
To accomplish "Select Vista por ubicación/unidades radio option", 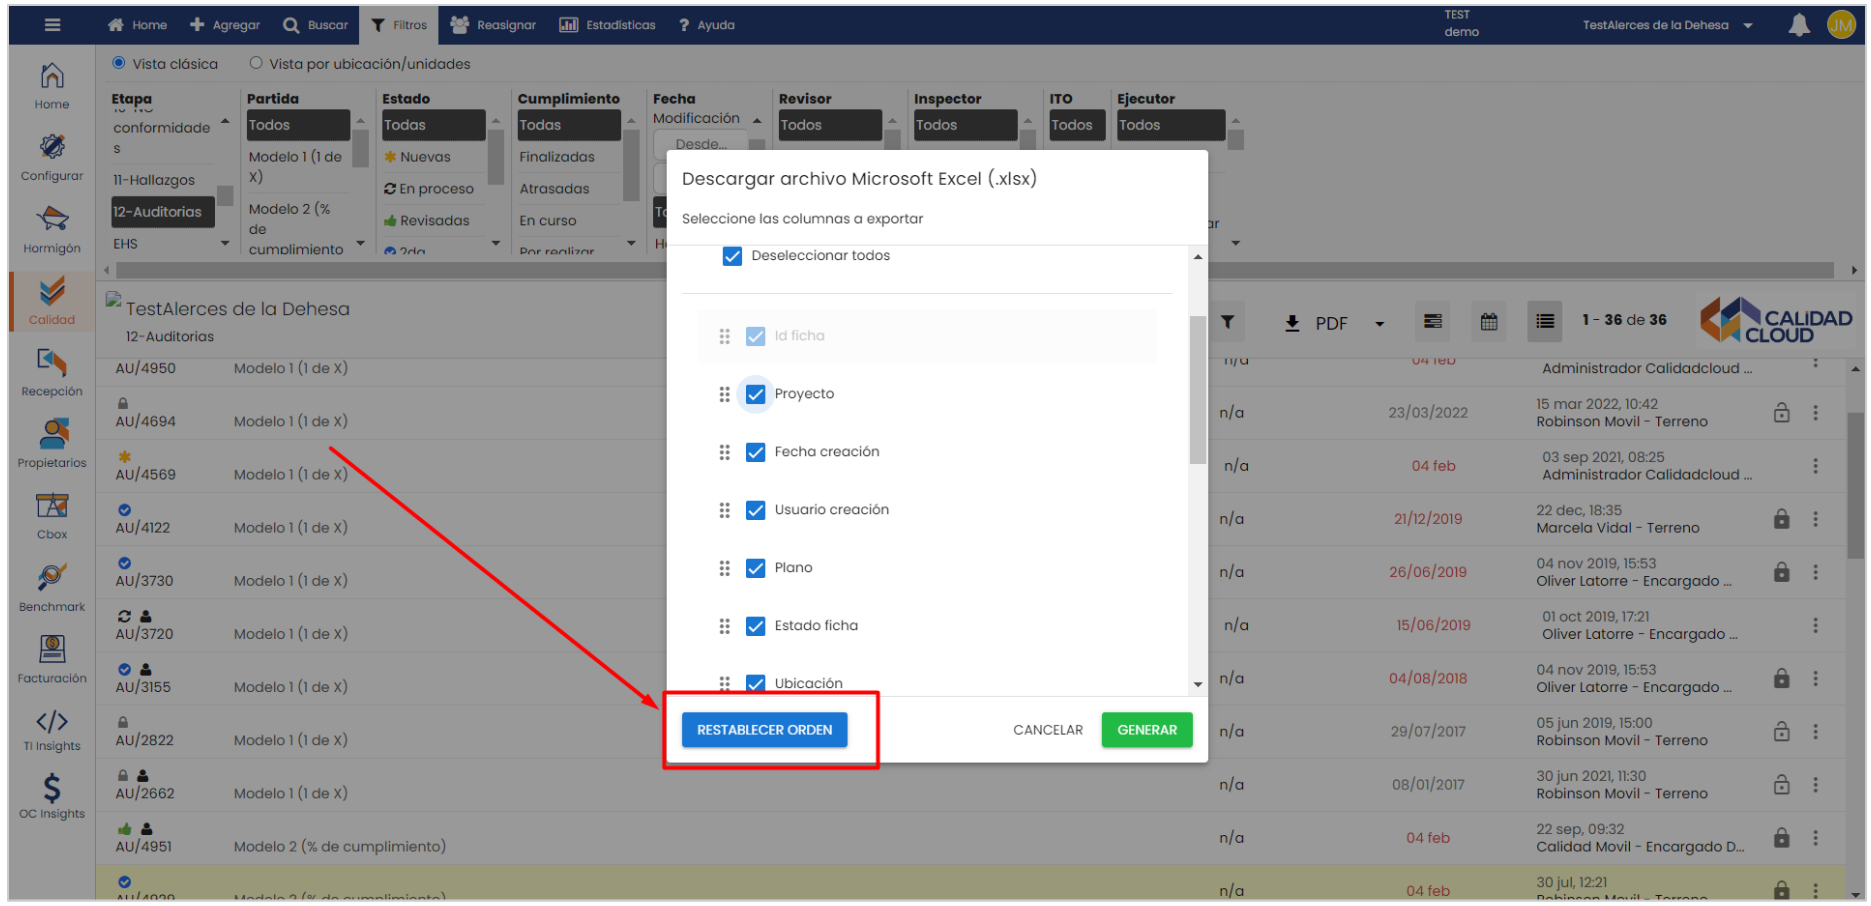I will point(256,64).
